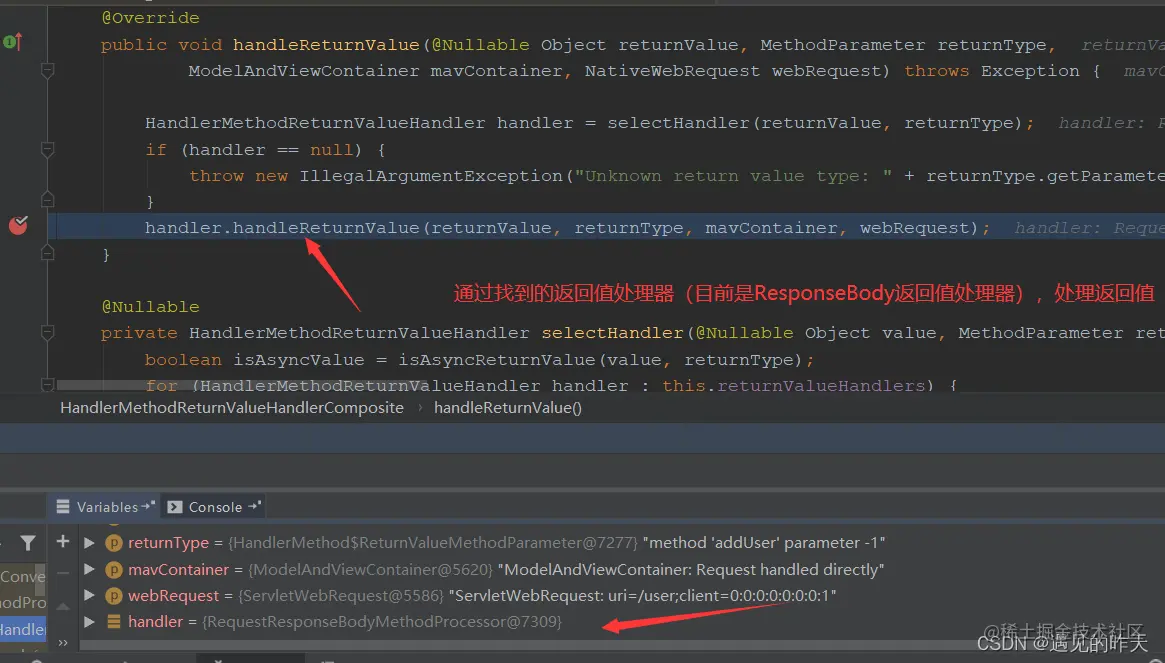This screenshot has width=1165, height=663.
Task: Click the parameter icon beside mavContainer
Action: point(114,569)
